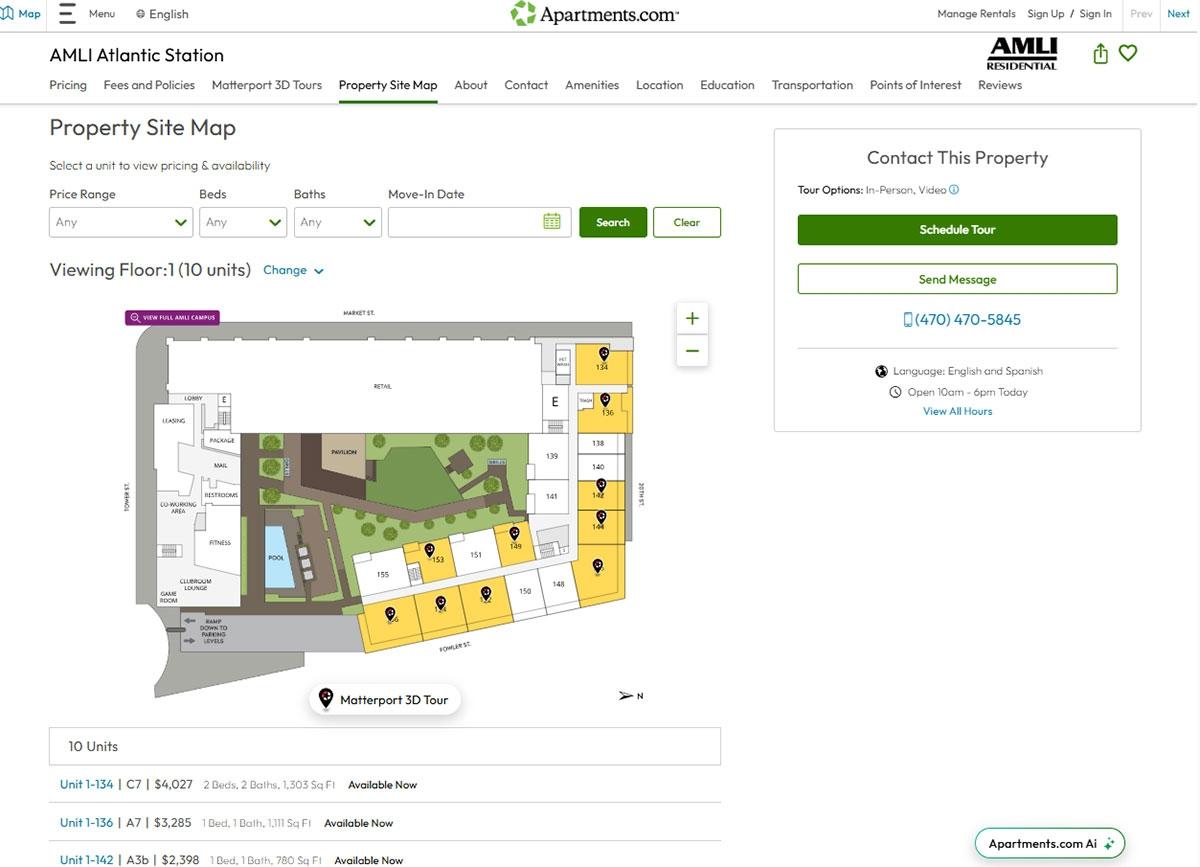Call the (470) 470-5845 phone link

962,320
